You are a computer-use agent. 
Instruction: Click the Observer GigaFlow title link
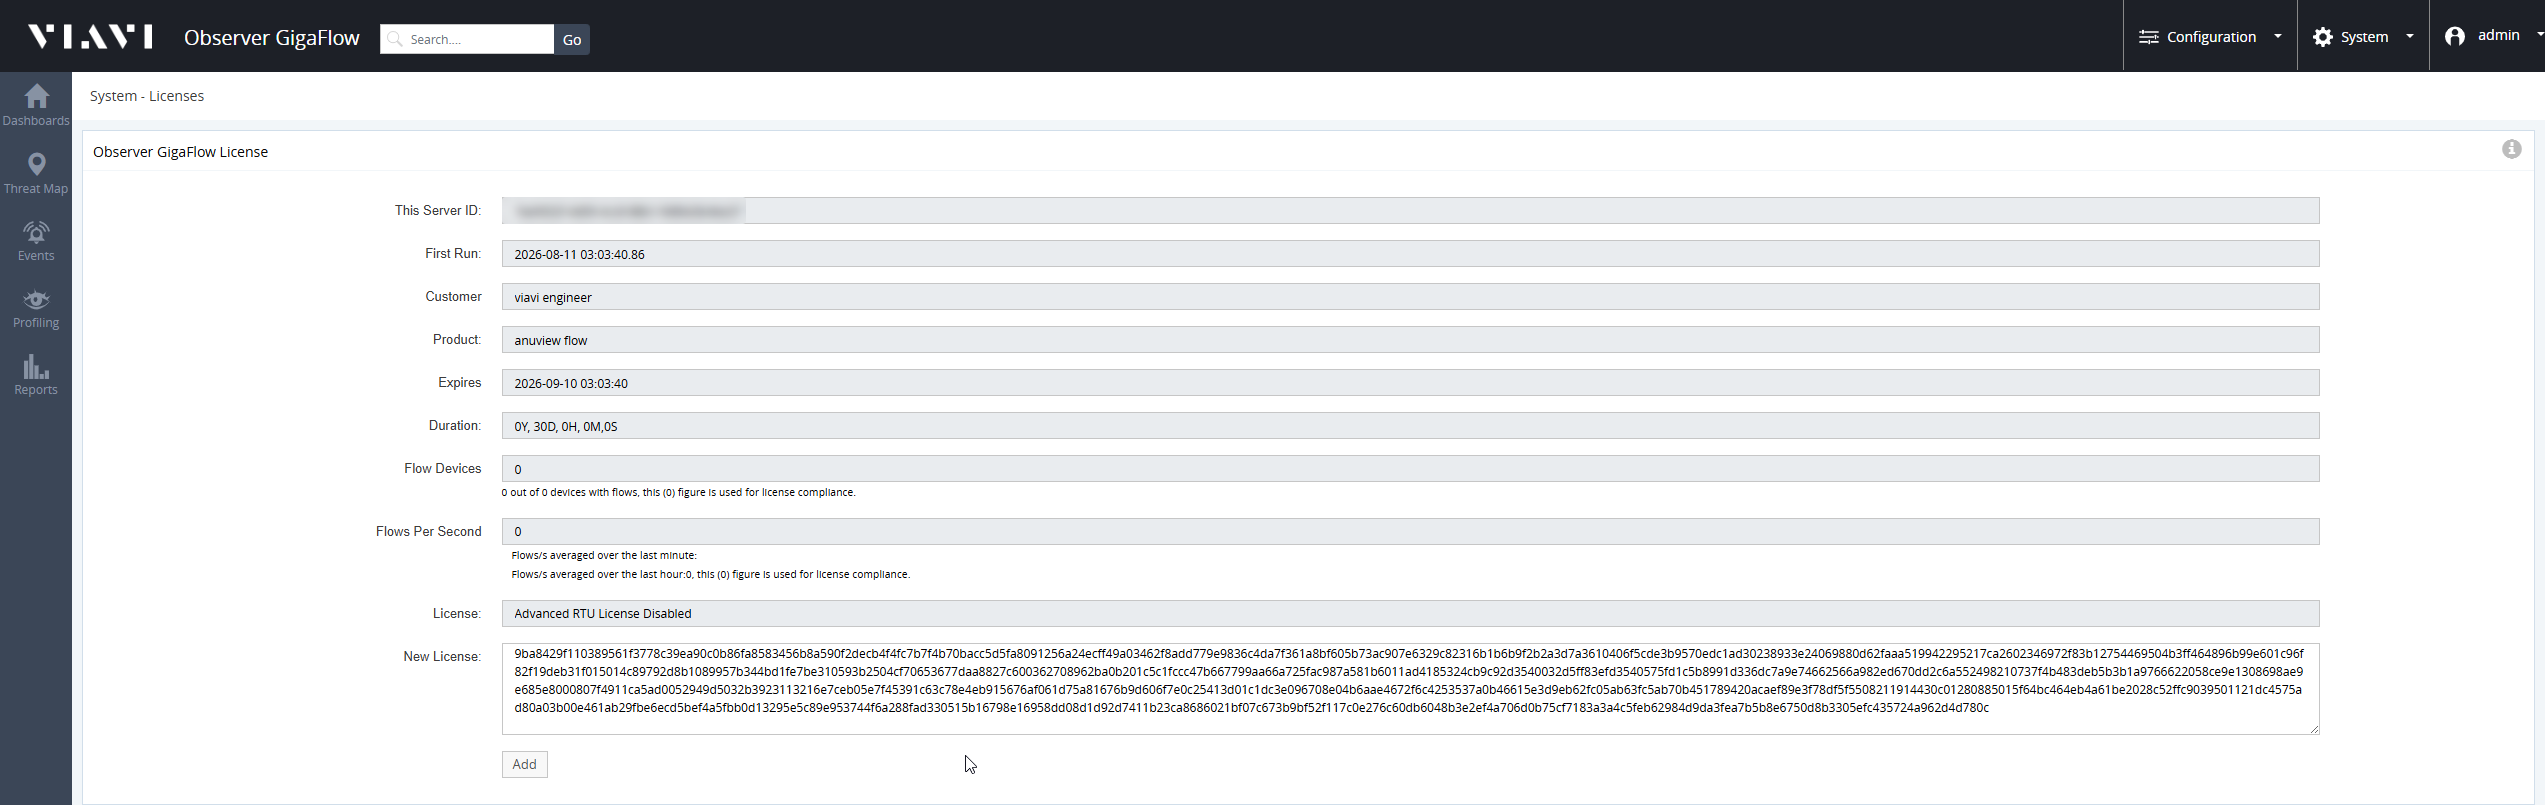tap(272, 38)
